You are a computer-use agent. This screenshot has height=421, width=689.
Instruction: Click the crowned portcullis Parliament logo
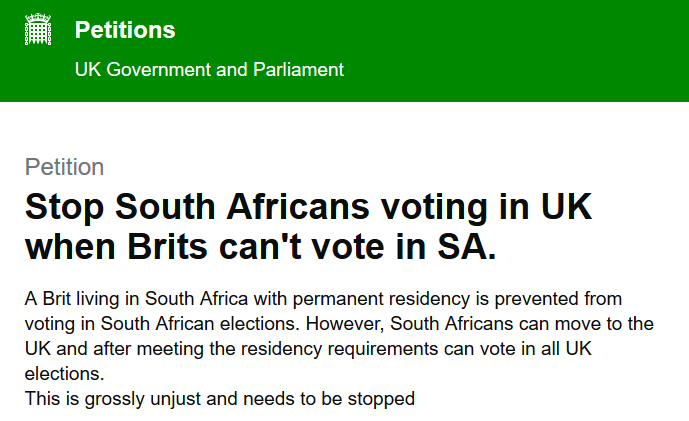tap(38, 29)
